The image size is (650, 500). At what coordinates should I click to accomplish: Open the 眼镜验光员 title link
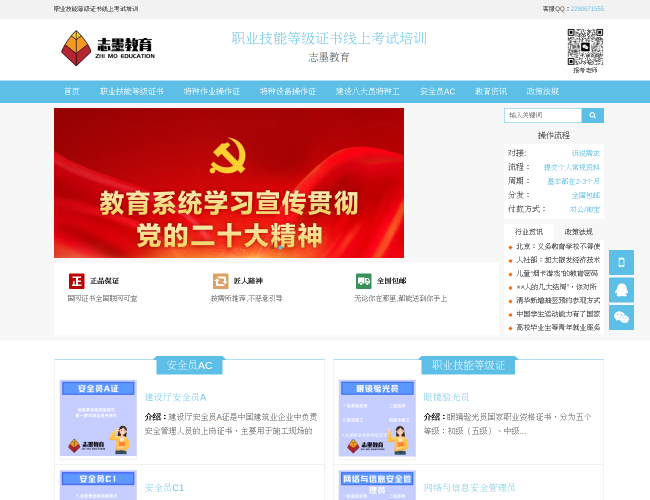point(446,397)
